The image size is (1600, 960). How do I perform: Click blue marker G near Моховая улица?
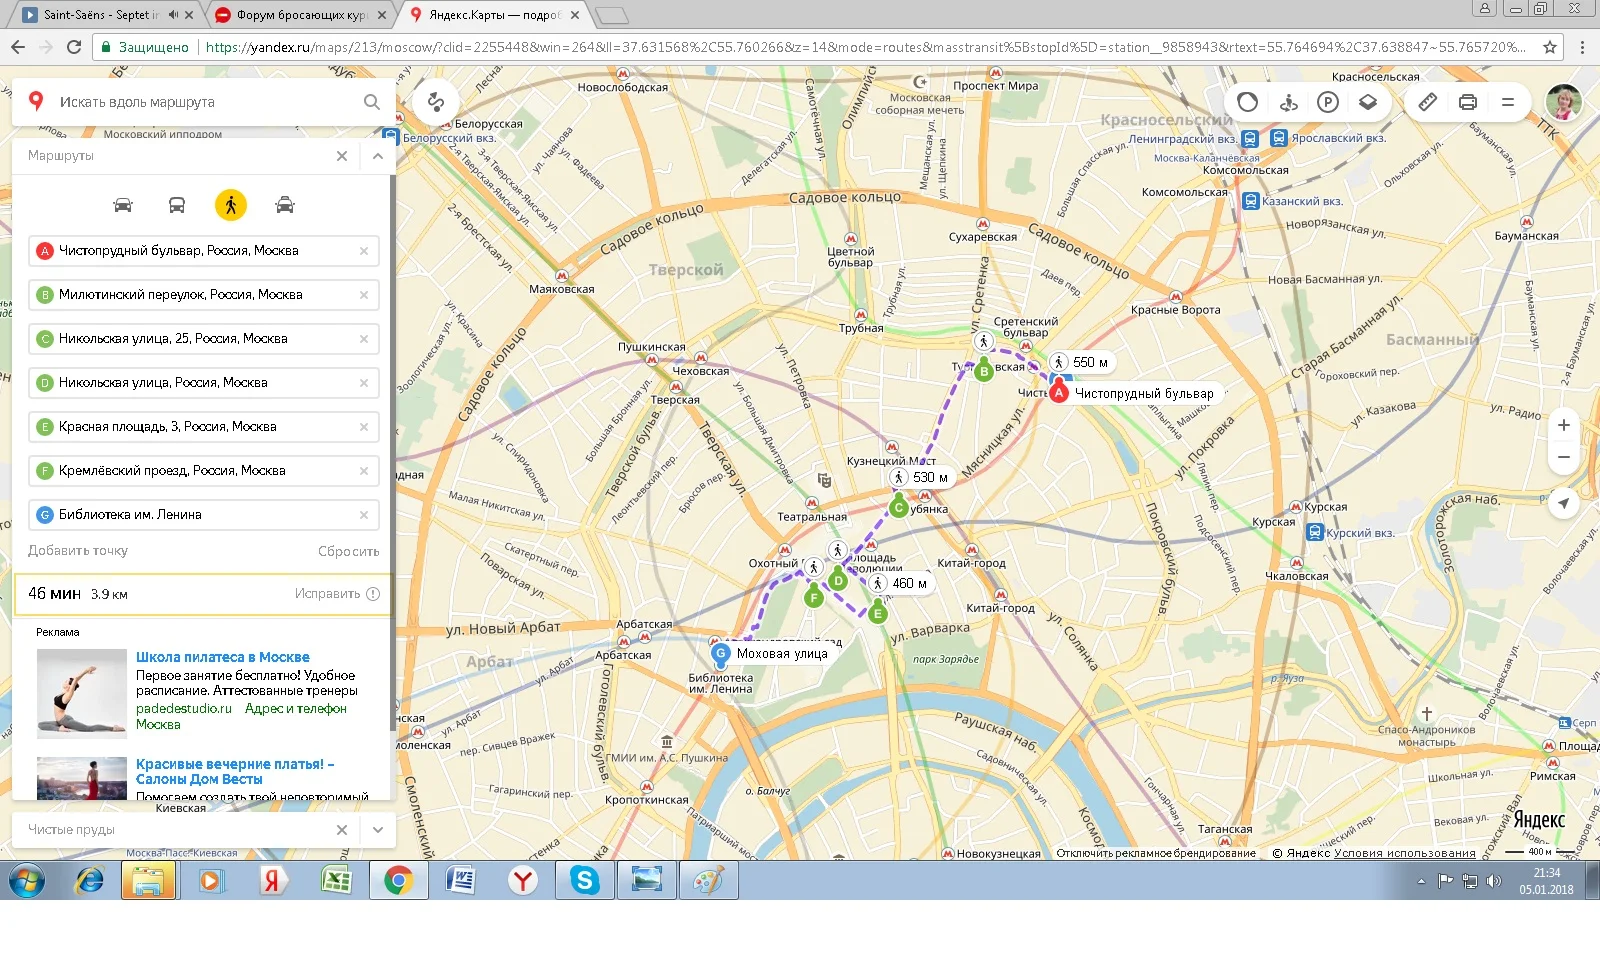(x=720, y=653)
